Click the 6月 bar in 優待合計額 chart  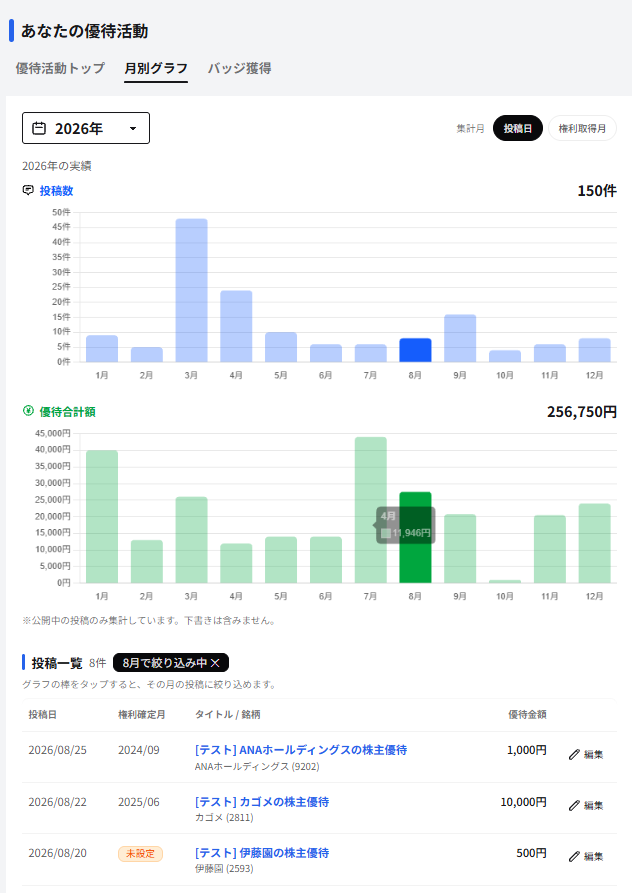pyautogui.click(x=326, y=560)
